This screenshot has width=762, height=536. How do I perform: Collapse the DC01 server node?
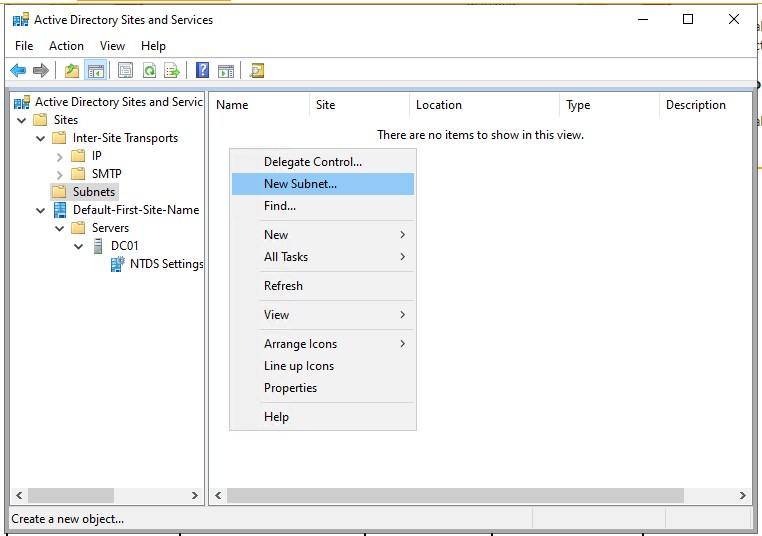(79, 246)
